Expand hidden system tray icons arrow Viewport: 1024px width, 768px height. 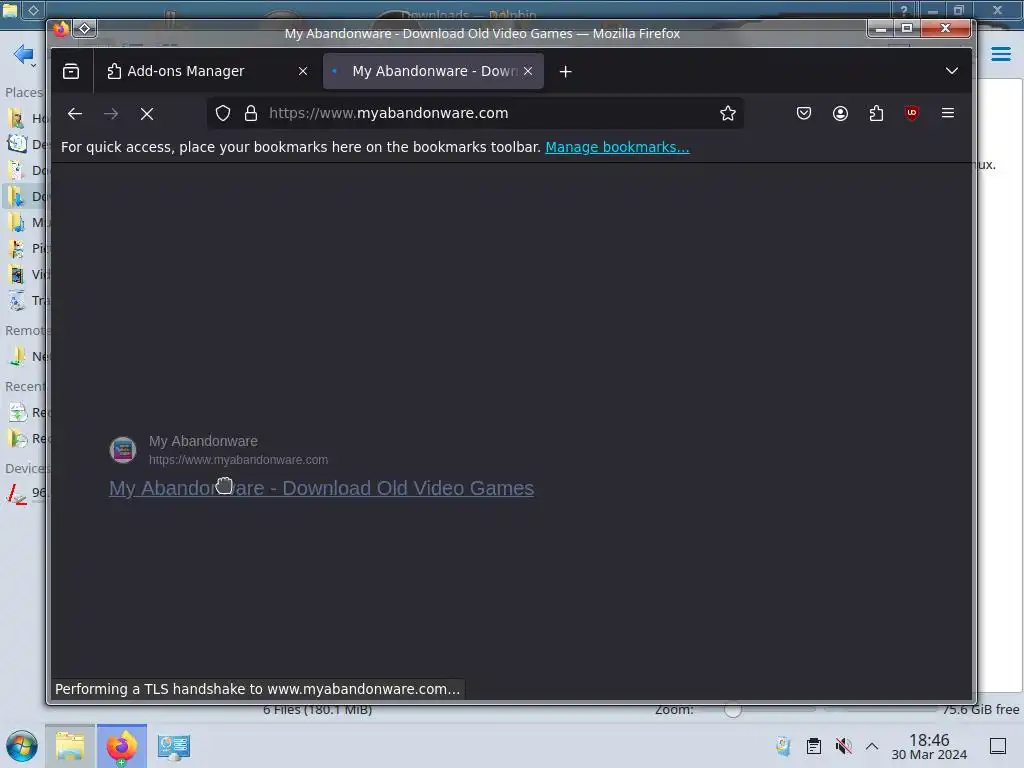[872, 746]
